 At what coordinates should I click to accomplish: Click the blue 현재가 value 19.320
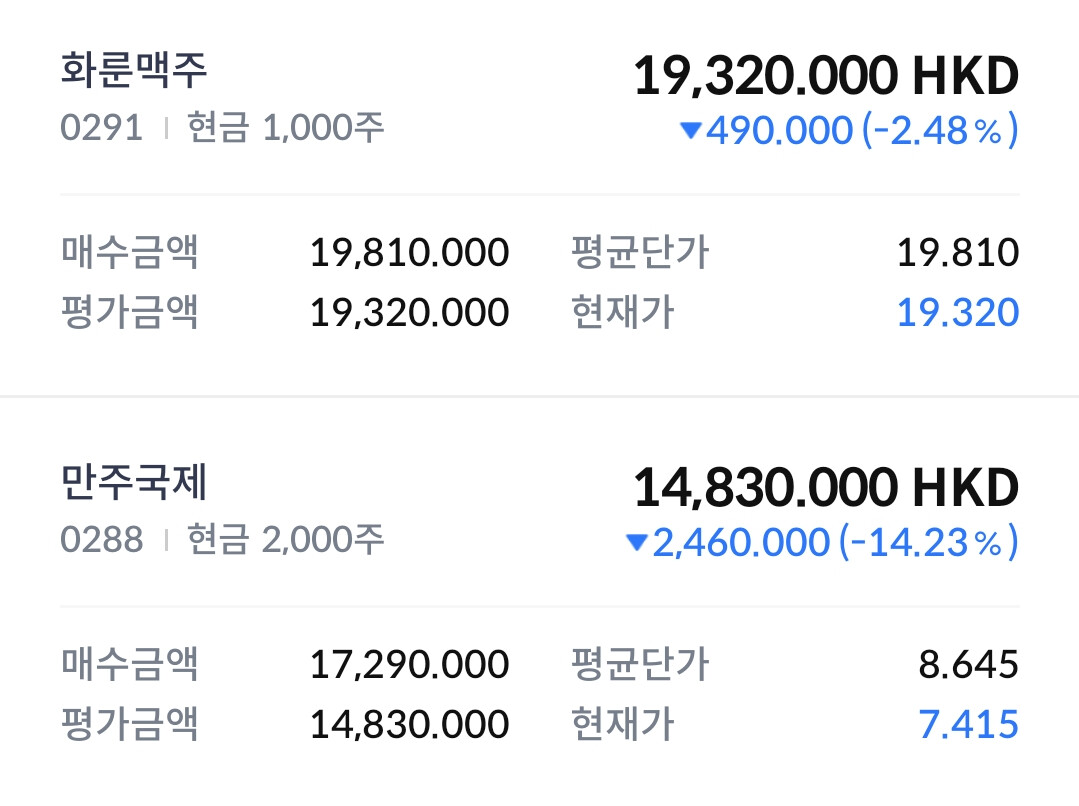pyautogui.click(x=958, y=313)
